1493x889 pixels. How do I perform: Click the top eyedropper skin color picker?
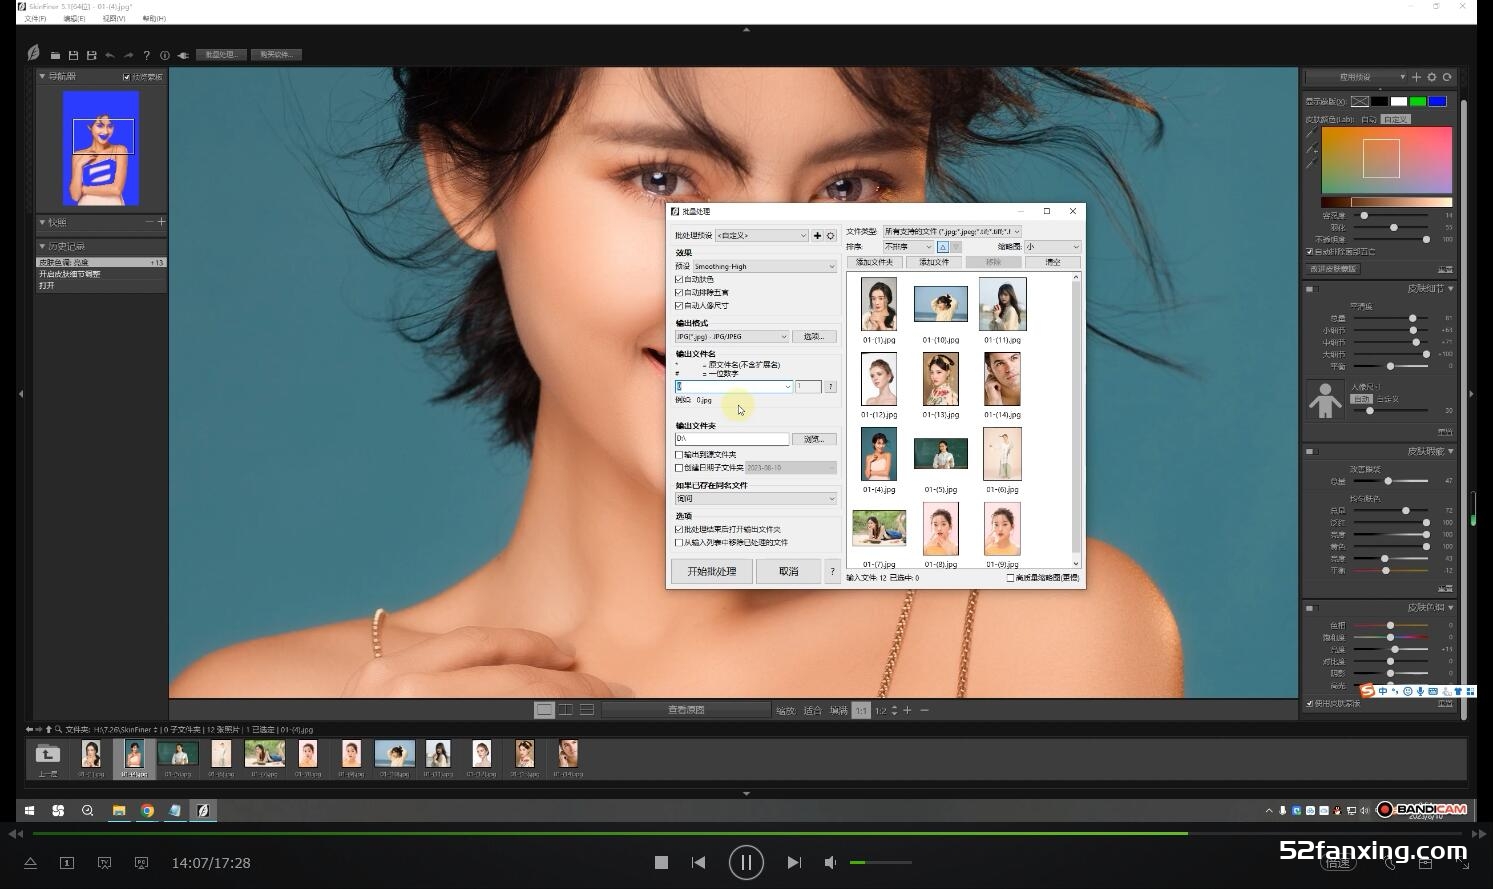1311,133
